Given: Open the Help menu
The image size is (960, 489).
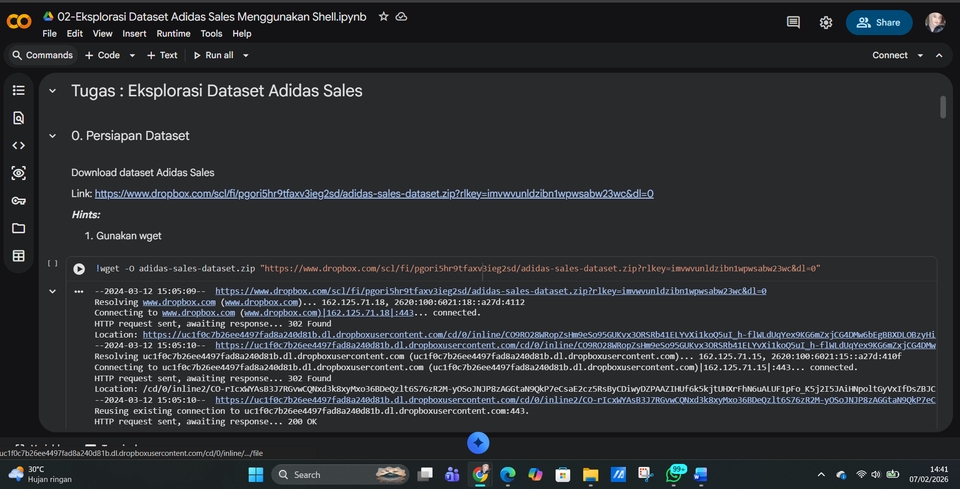Looking at the screenshot, I should tap(242, 34).
